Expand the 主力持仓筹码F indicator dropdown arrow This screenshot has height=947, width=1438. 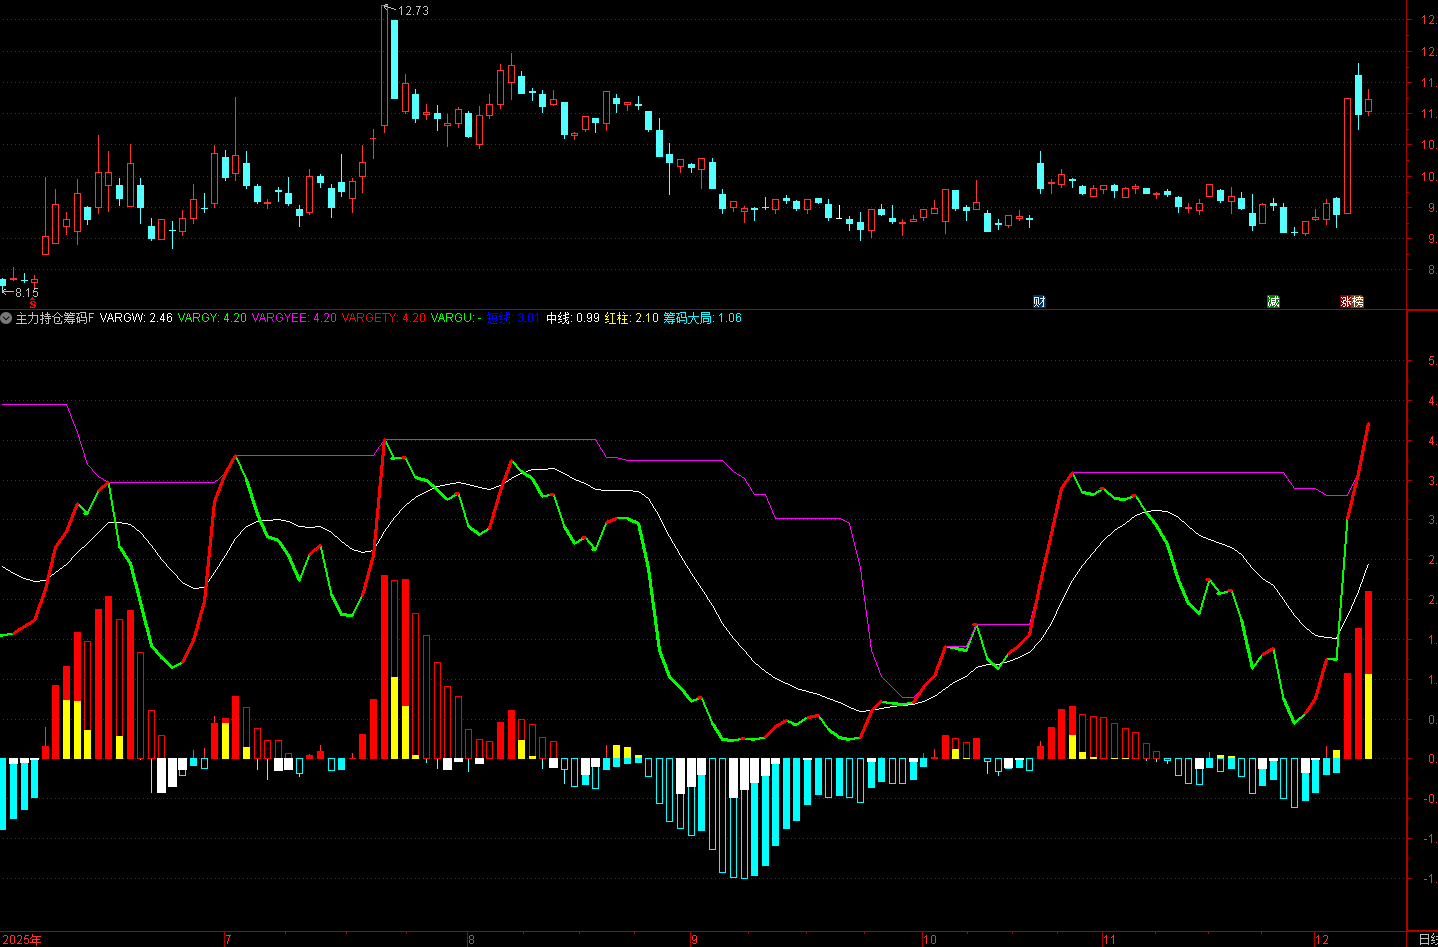7,318
